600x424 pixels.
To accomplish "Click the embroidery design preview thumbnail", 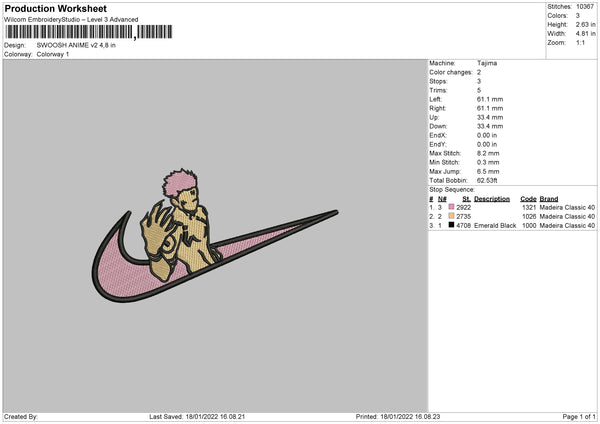I will tap(215, 236).
